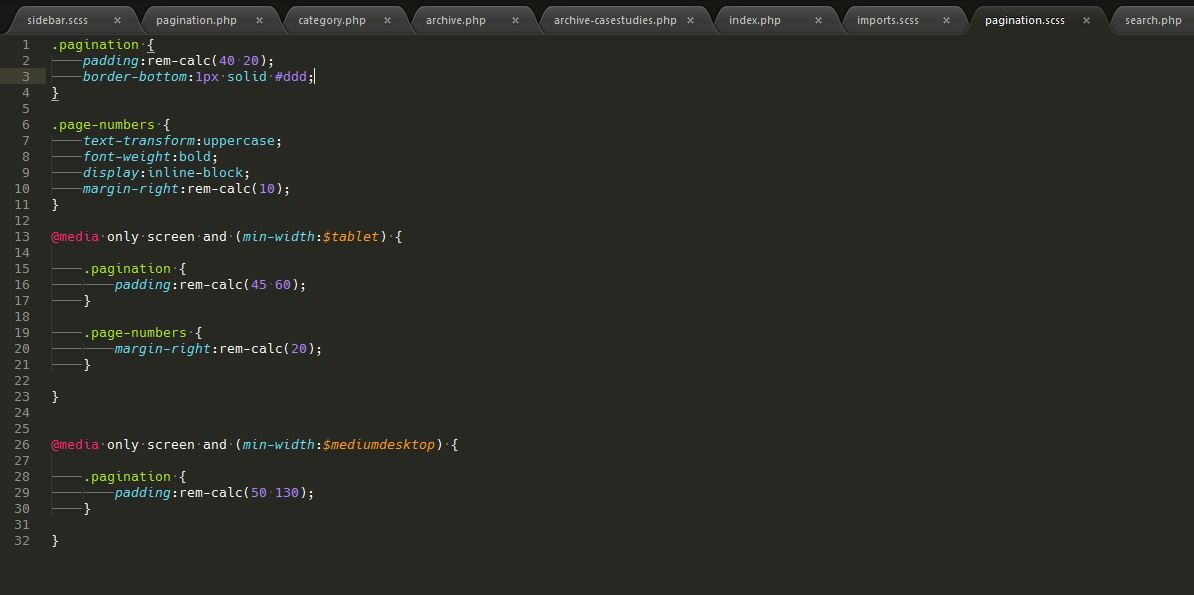Open the pagination.php tab
The height and width of the screenshot is (595, 1194).
click(196, 21)
